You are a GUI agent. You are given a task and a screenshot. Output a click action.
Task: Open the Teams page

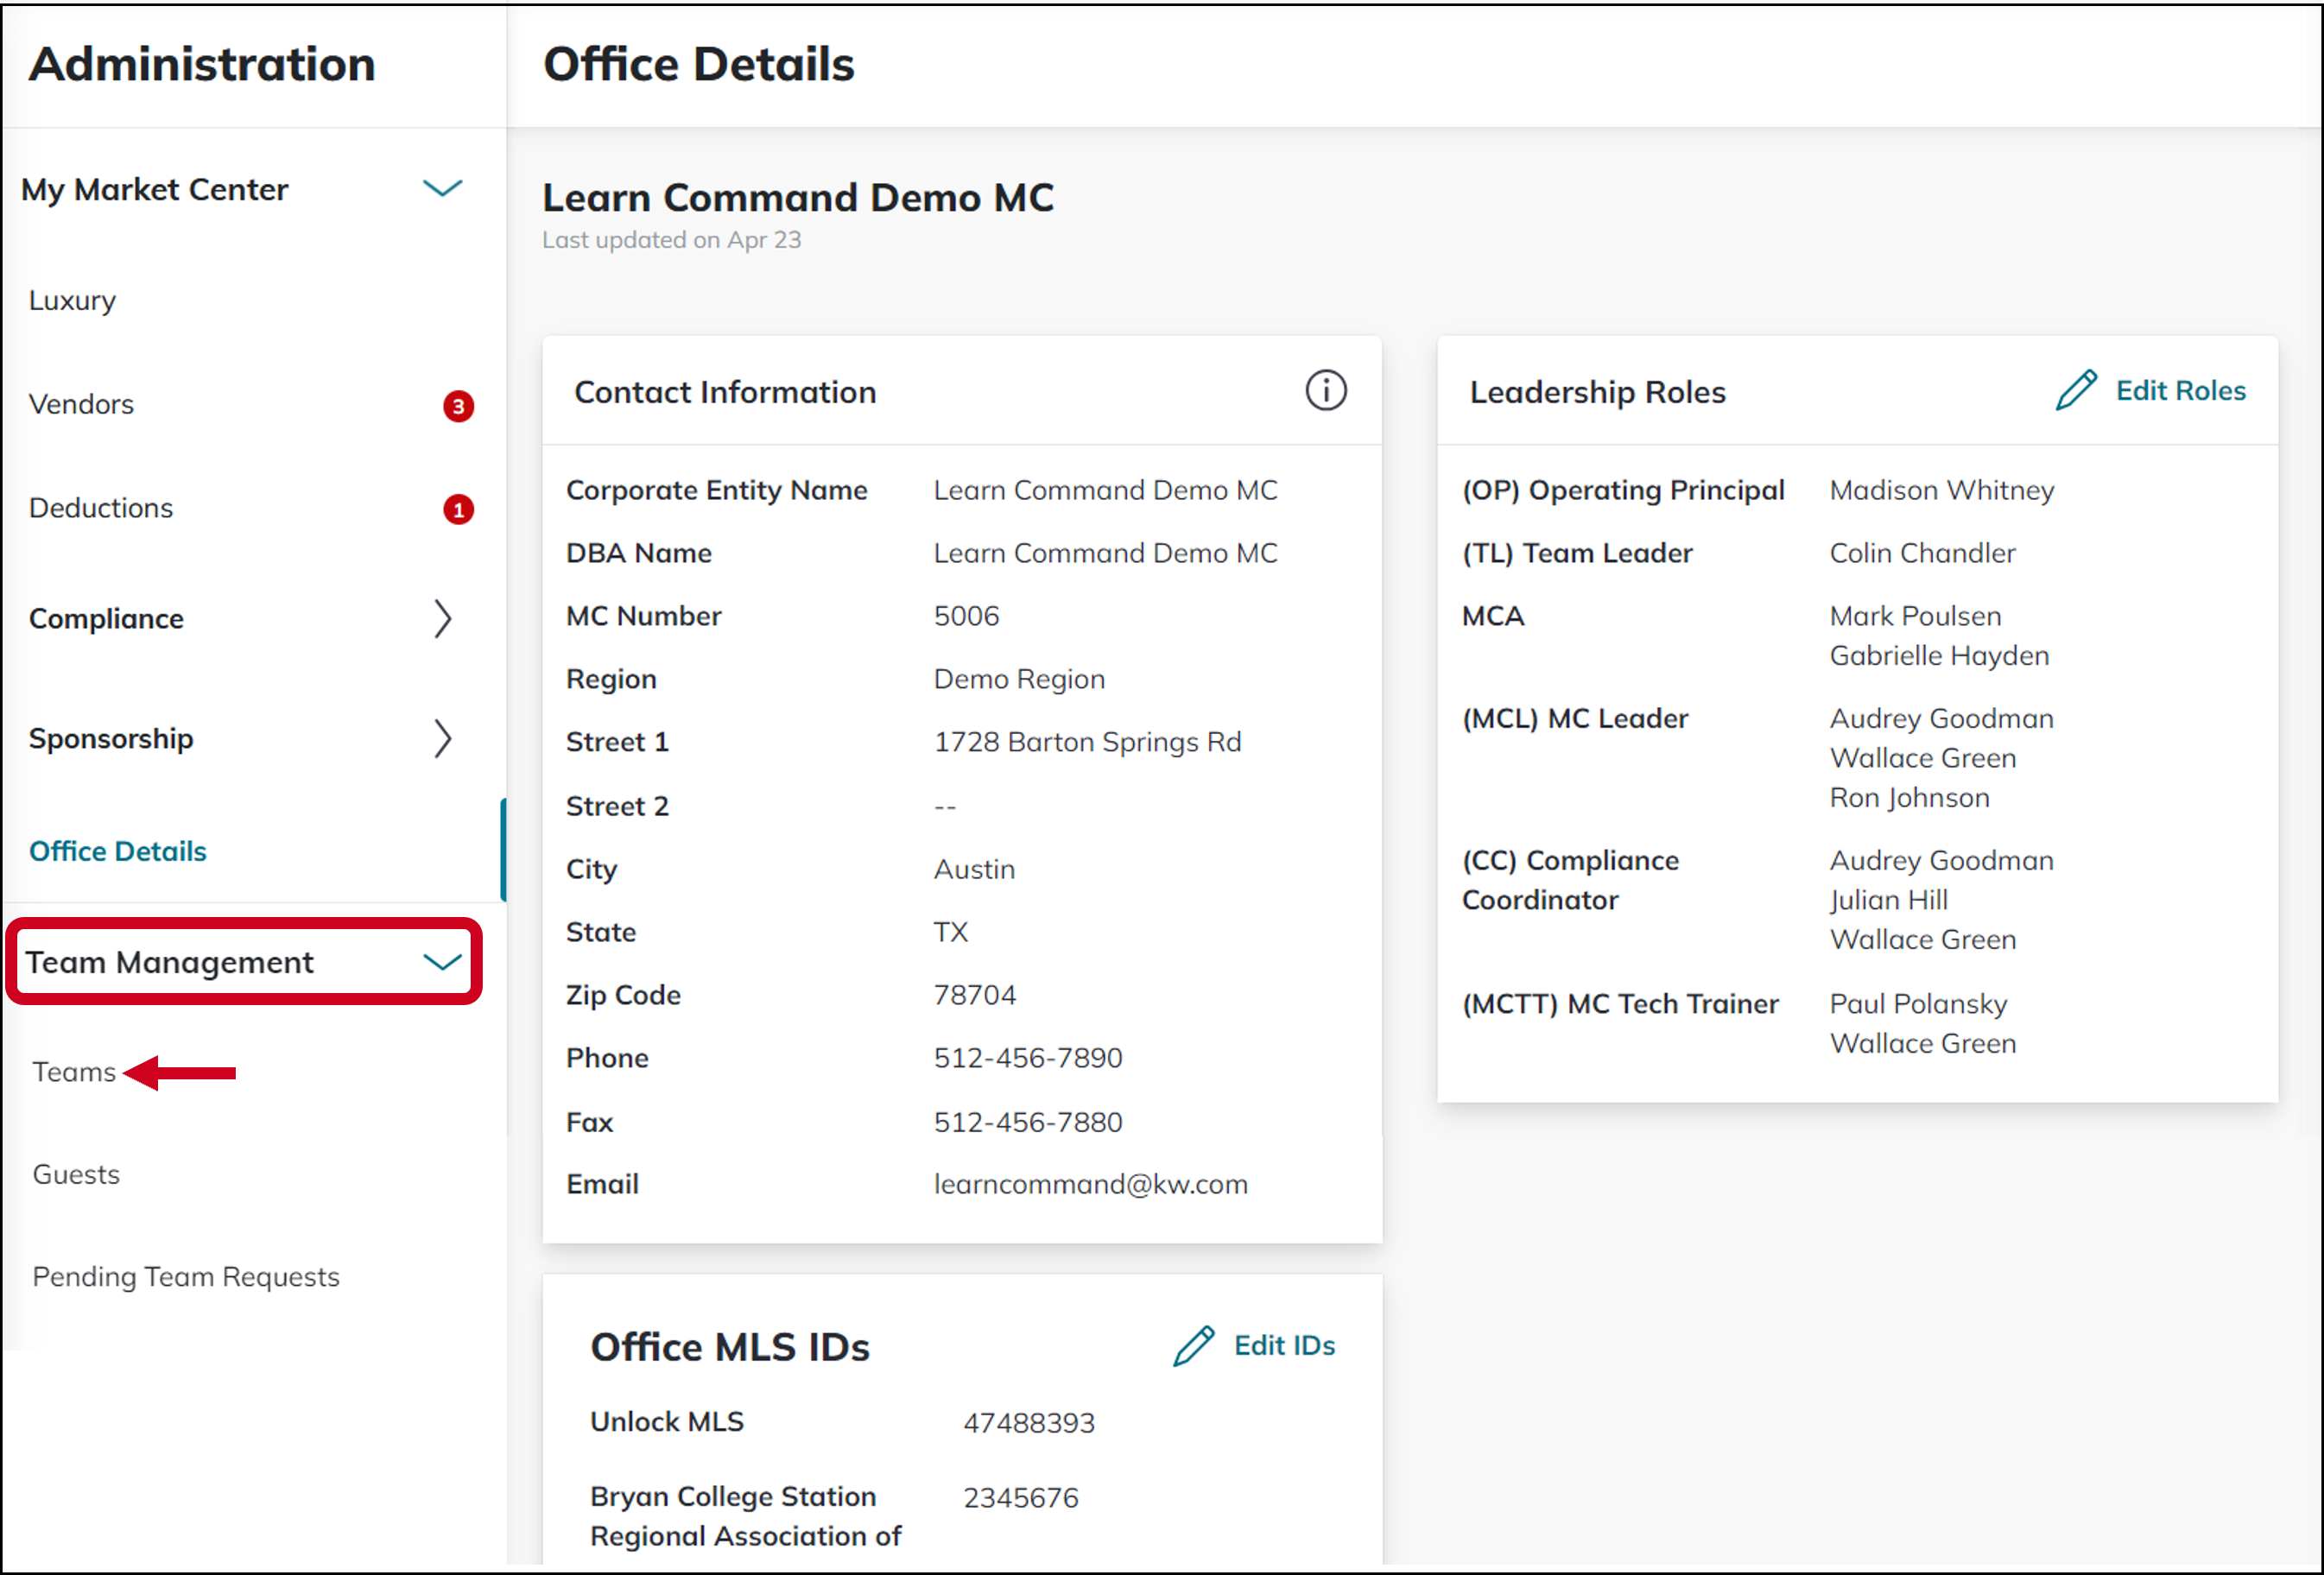pos(74,1071)
